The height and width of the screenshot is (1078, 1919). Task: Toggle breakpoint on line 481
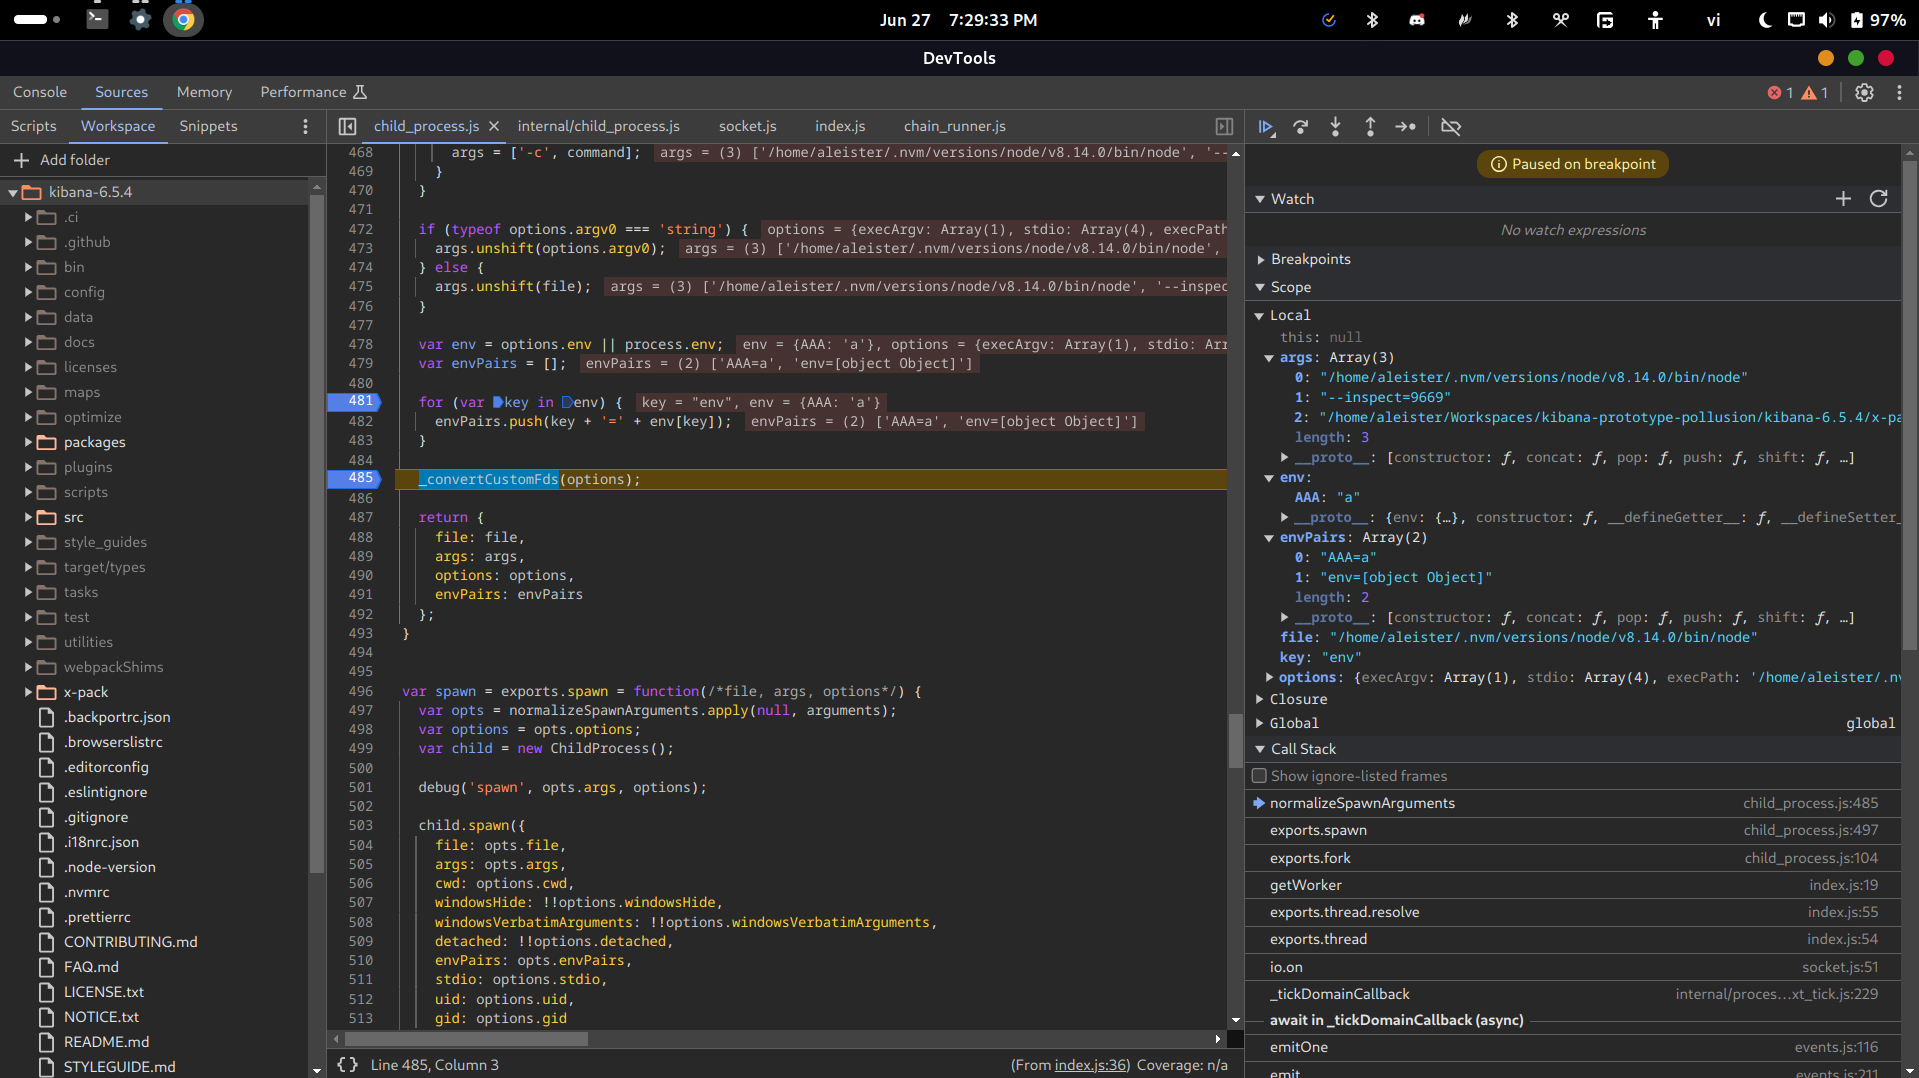[x=360, y=401]
